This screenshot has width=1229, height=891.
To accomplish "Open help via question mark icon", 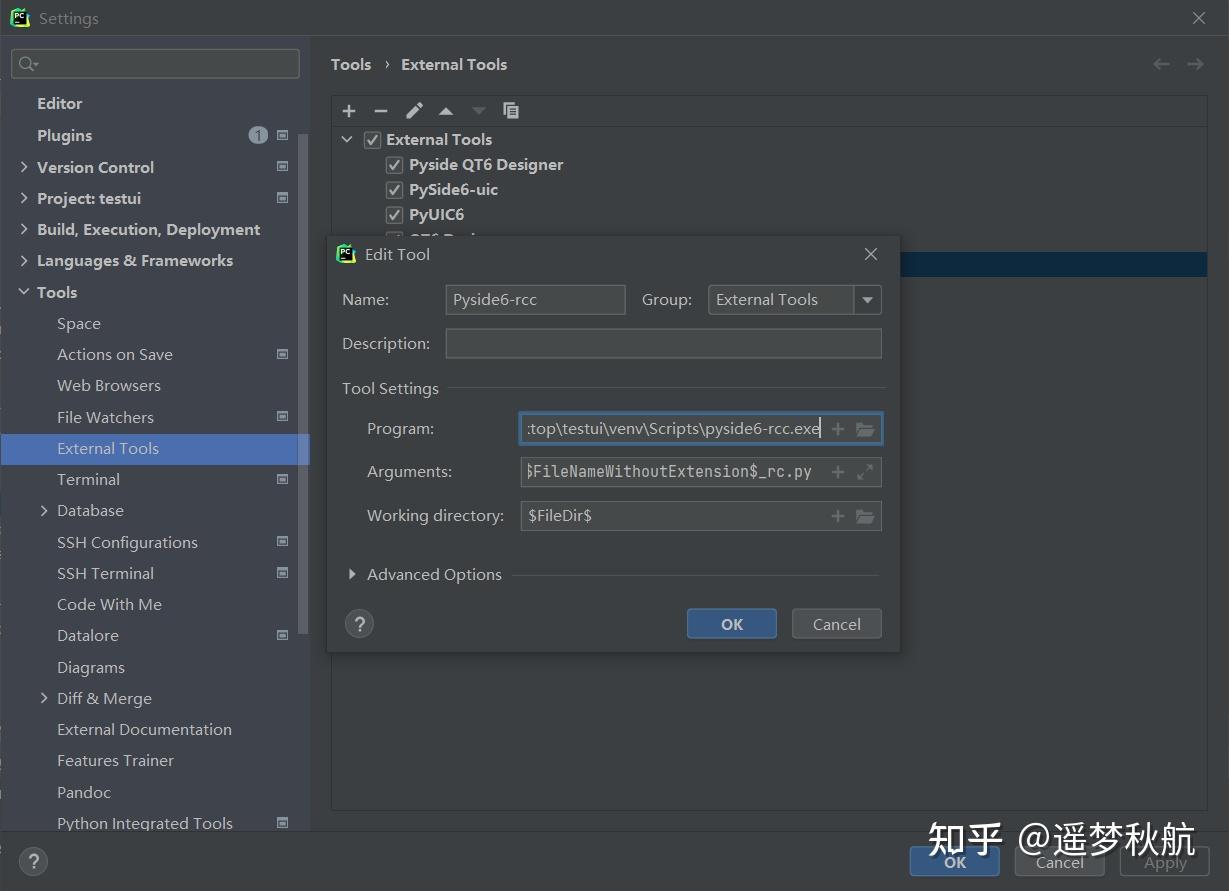I will coord(359,623).
